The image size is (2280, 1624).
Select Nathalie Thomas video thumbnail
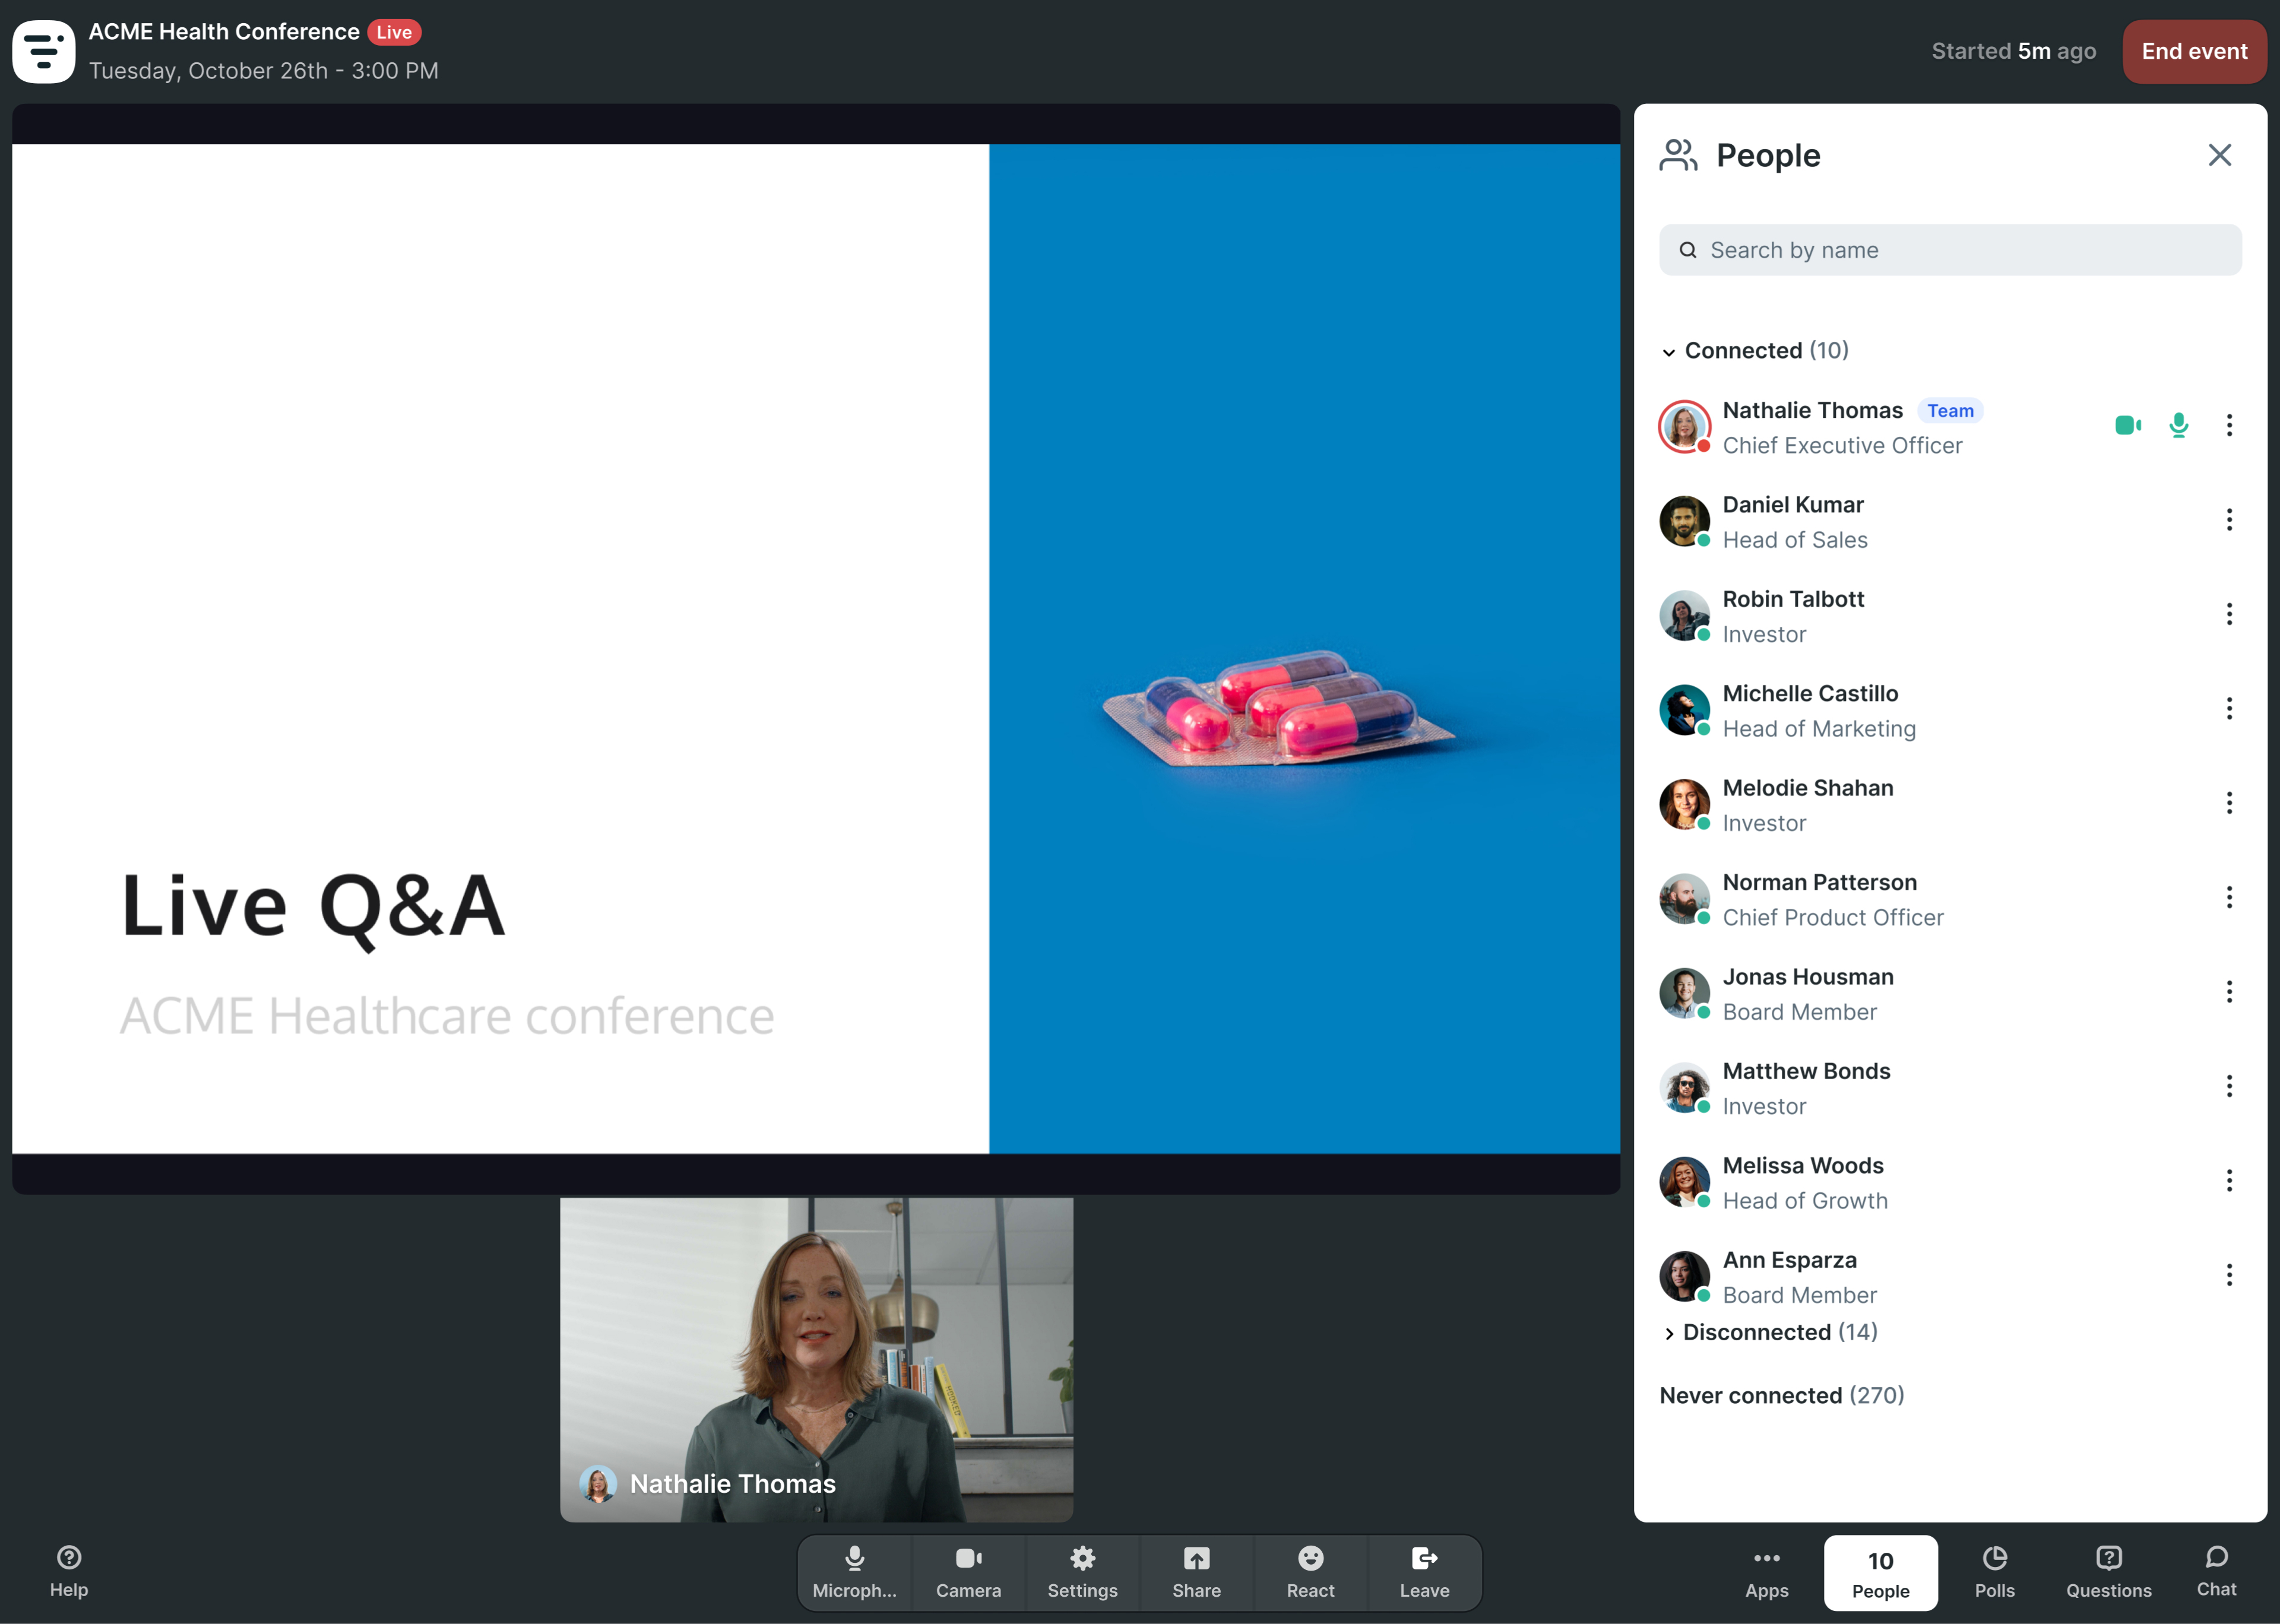[x=816, y=1359]
